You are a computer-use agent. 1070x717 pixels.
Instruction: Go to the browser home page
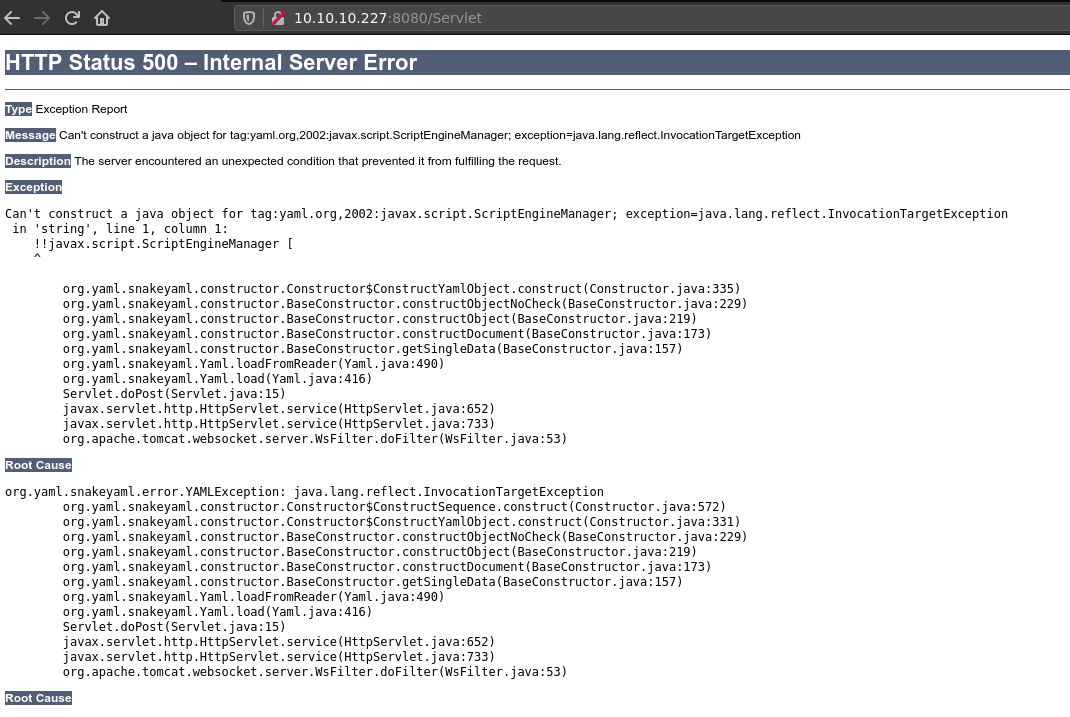point(102,18)
